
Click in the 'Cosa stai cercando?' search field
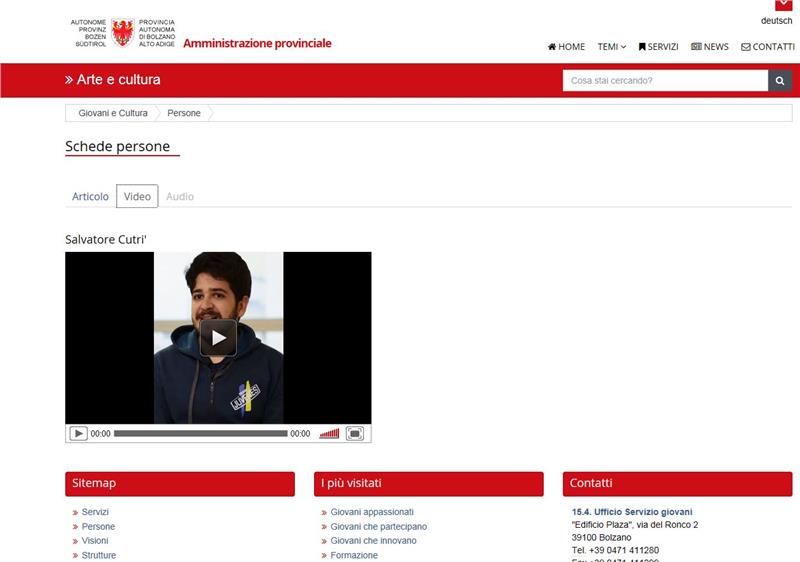tap(664, 81)
